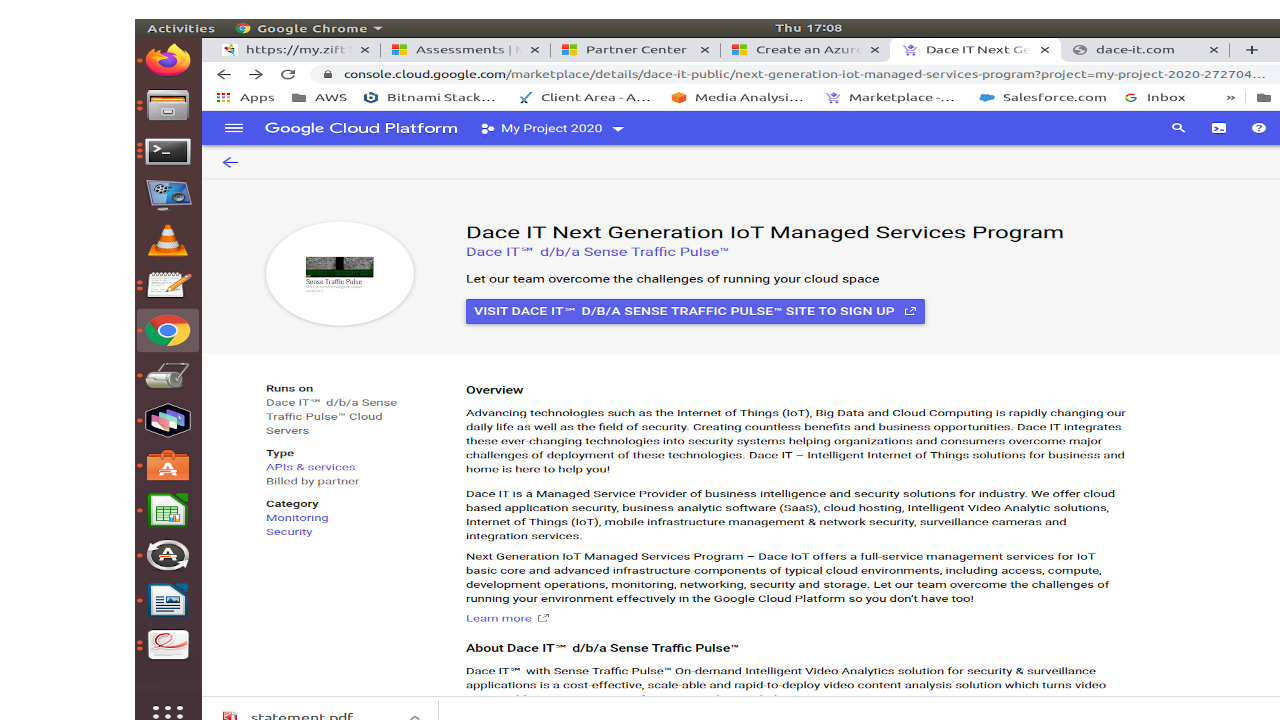Click the Google Cloud Platform title
1280x720 pixels.
[361, 128]
